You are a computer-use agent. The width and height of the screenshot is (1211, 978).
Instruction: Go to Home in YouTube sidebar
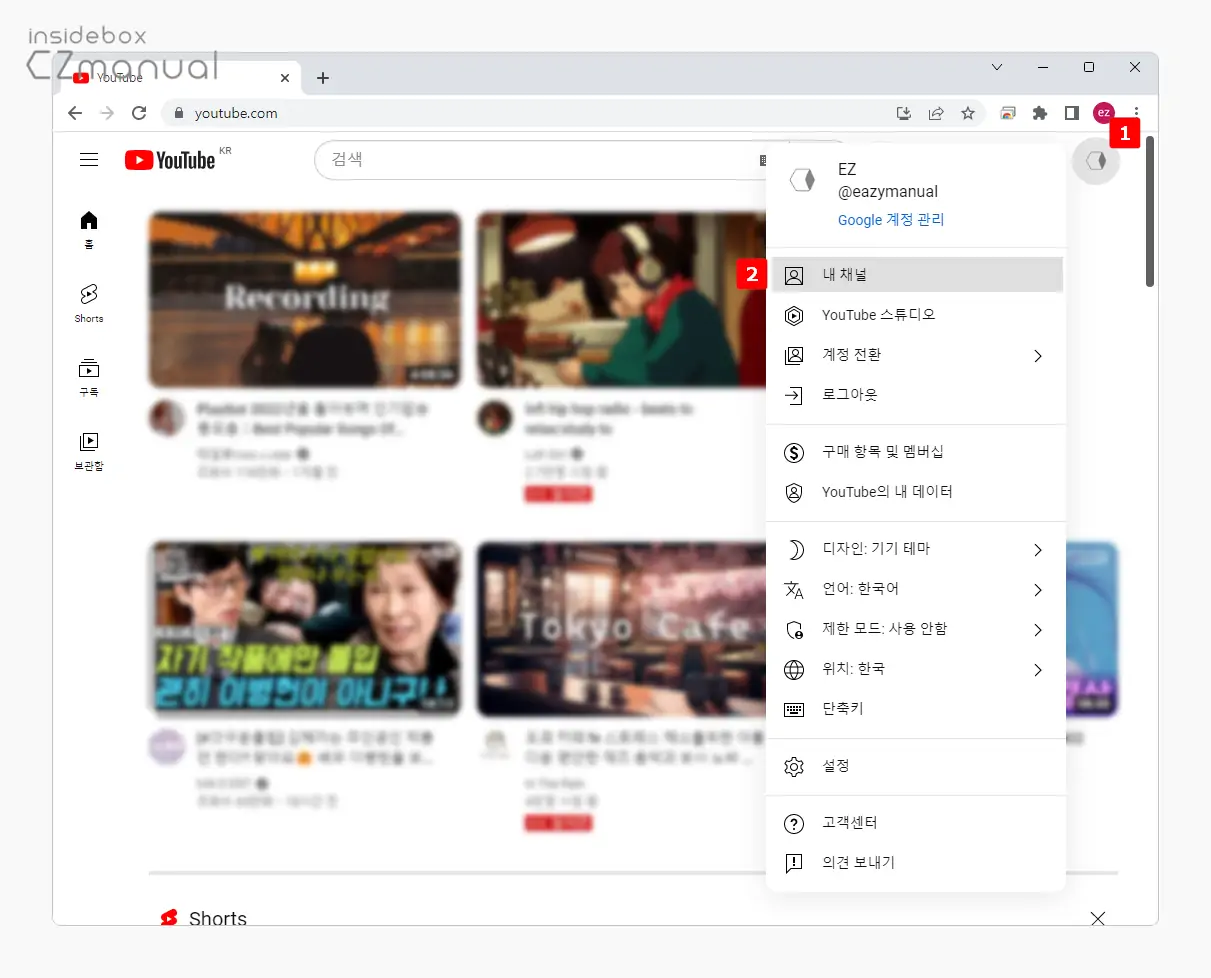point(89,229)
